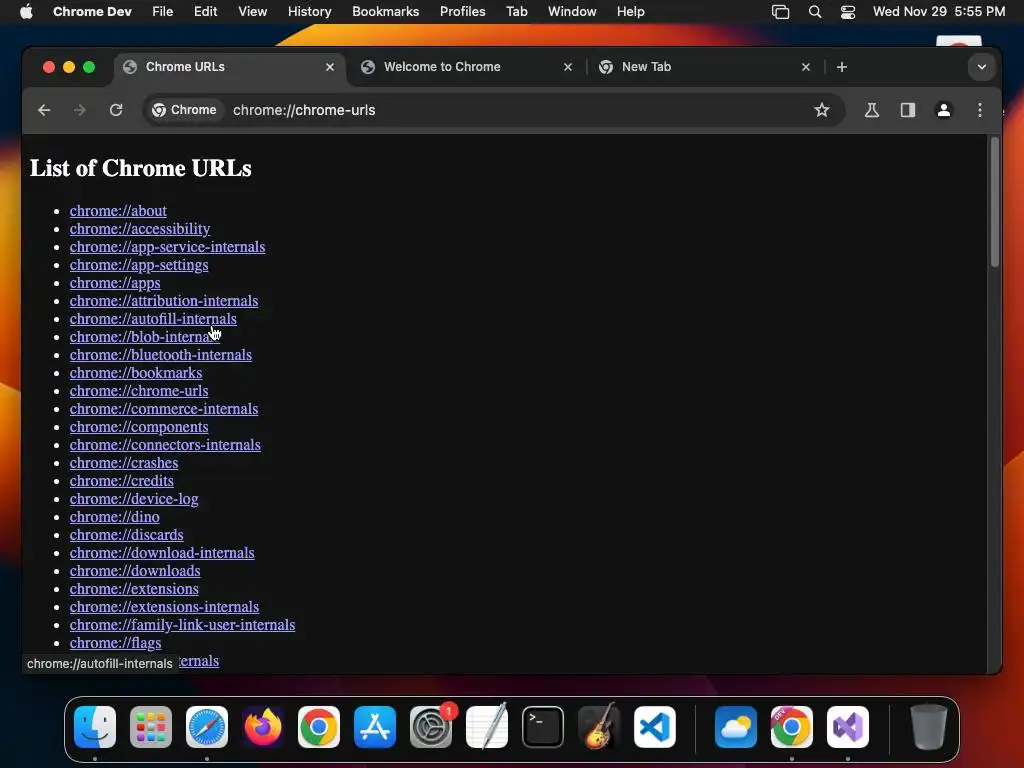
Task: Open the History menu
Action: coord(310,12)
